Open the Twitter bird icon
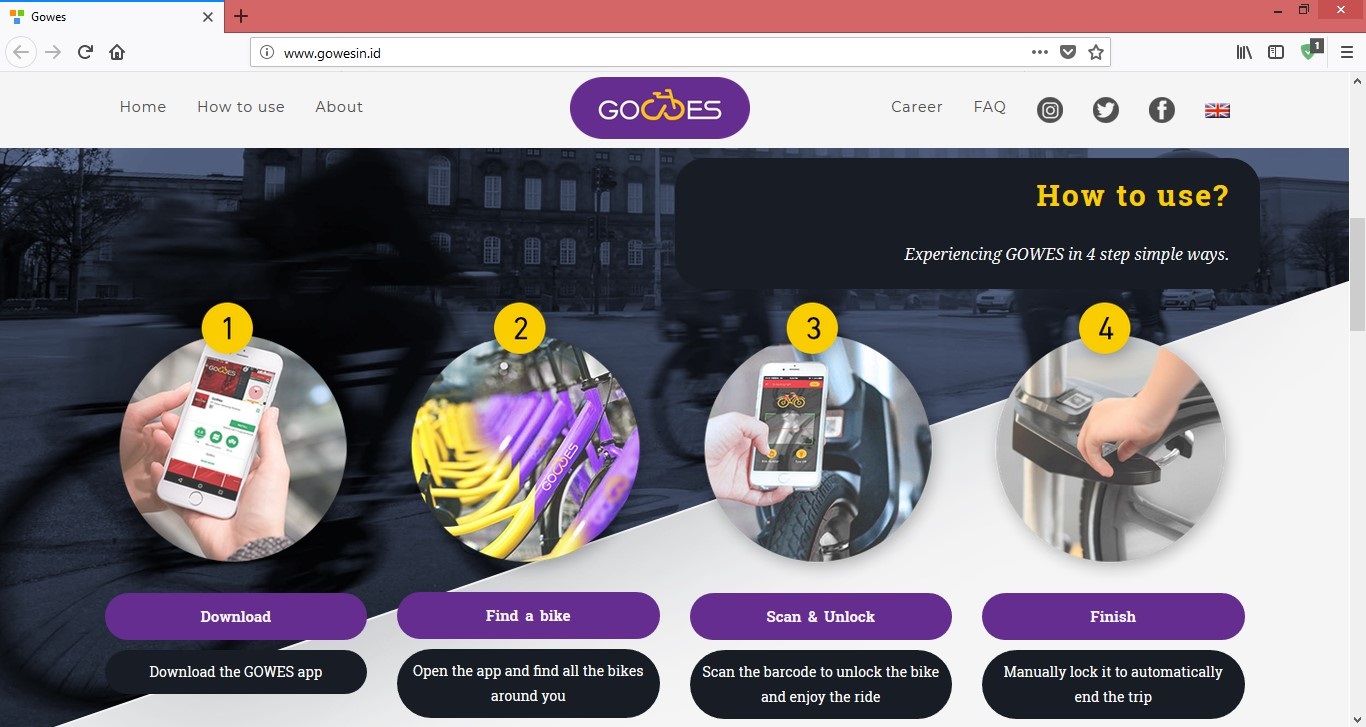The image size is (1366, 727). tap(1106, 110)
